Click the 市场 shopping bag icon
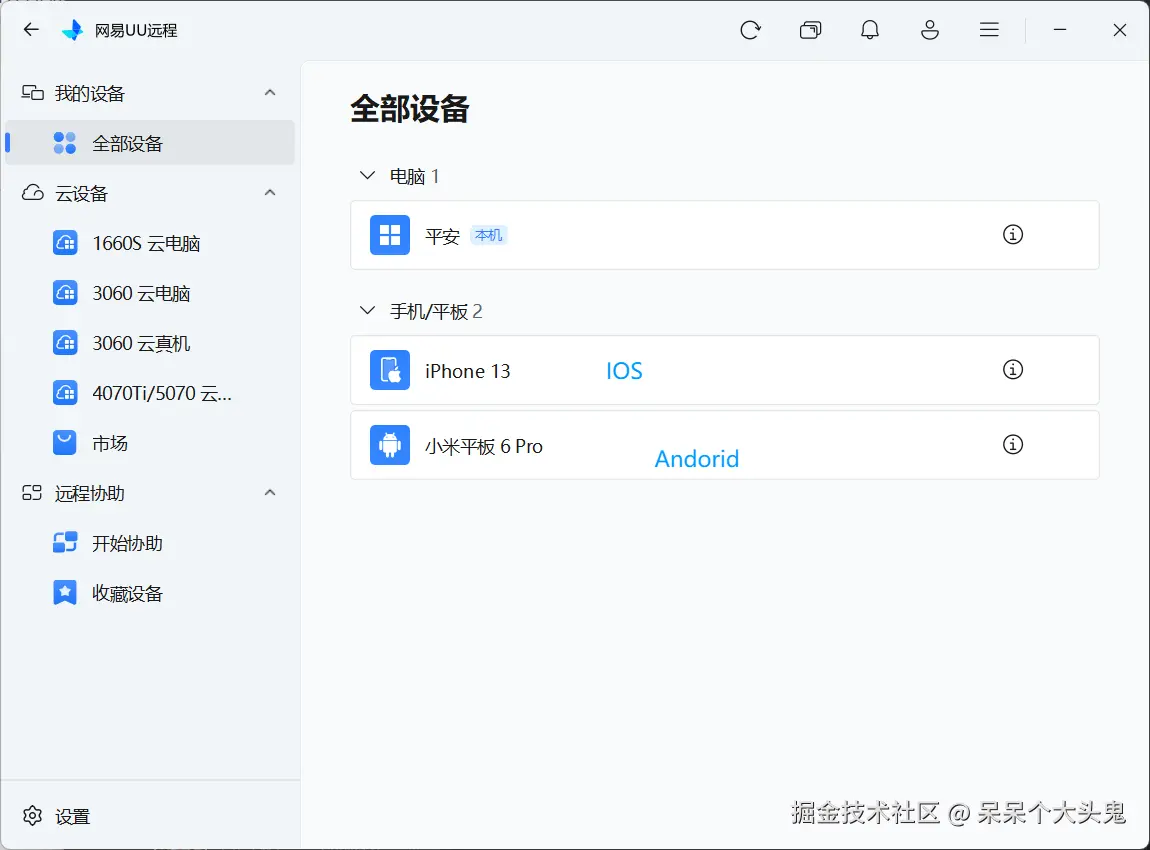This screenshot has width=1150, height=850. coord(65,442)
